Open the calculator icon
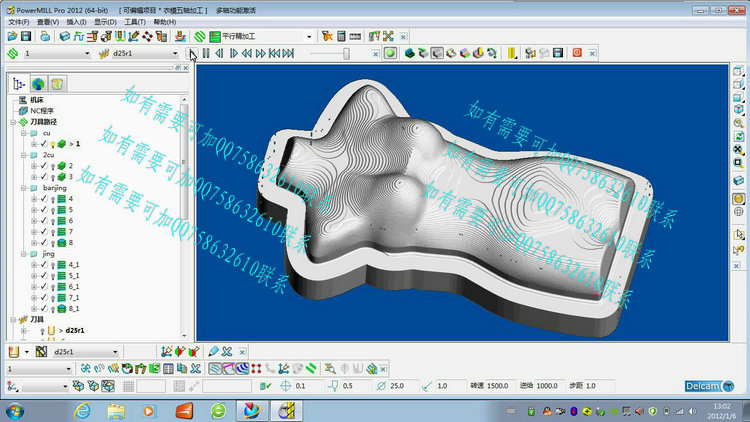 coord(341,36)
